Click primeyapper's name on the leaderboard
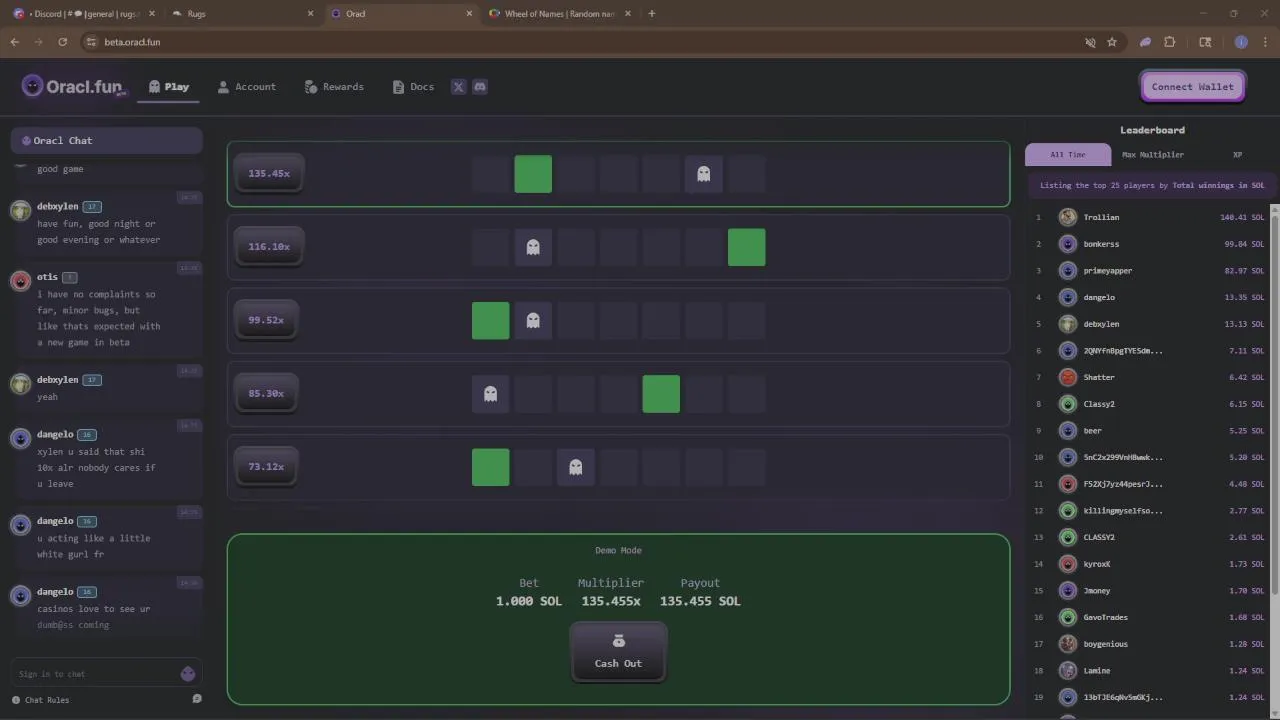The image size is (1280, 720). click(x=1108, y=271)
